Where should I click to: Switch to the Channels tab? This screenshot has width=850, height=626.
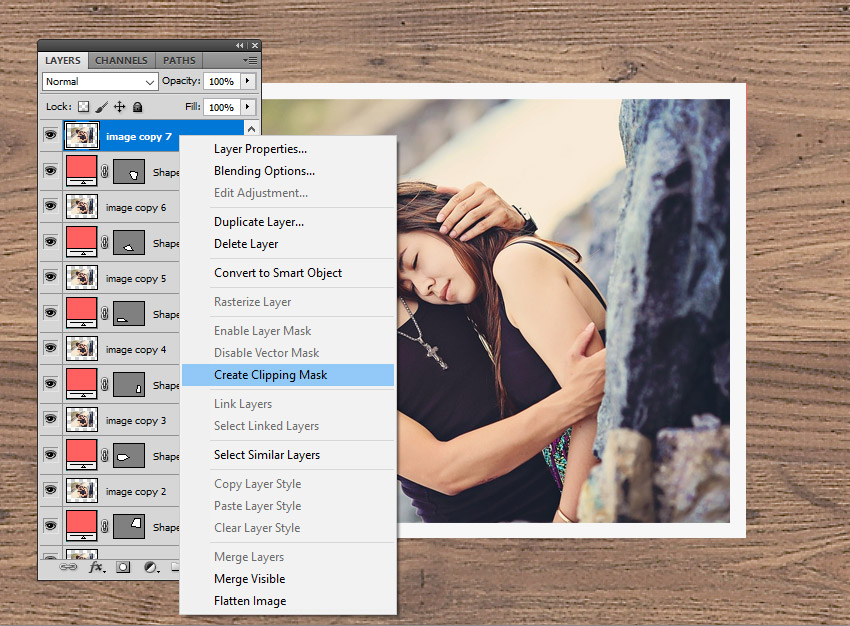[121, 61]
